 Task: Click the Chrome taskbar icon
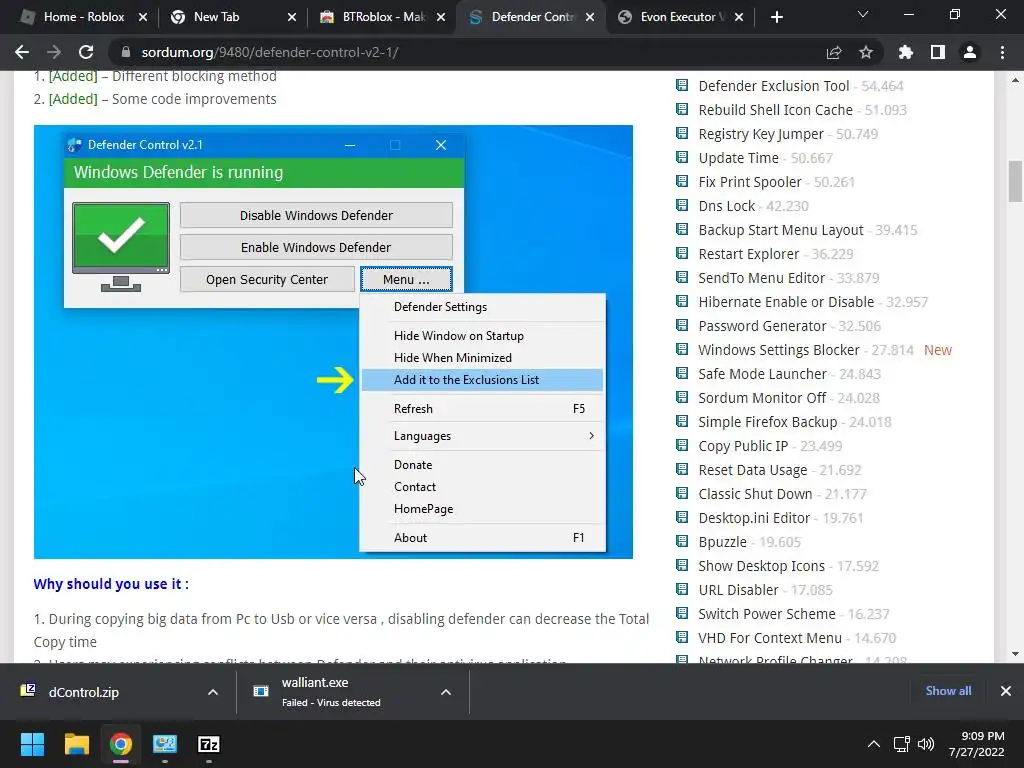click(x=120, y=744)
